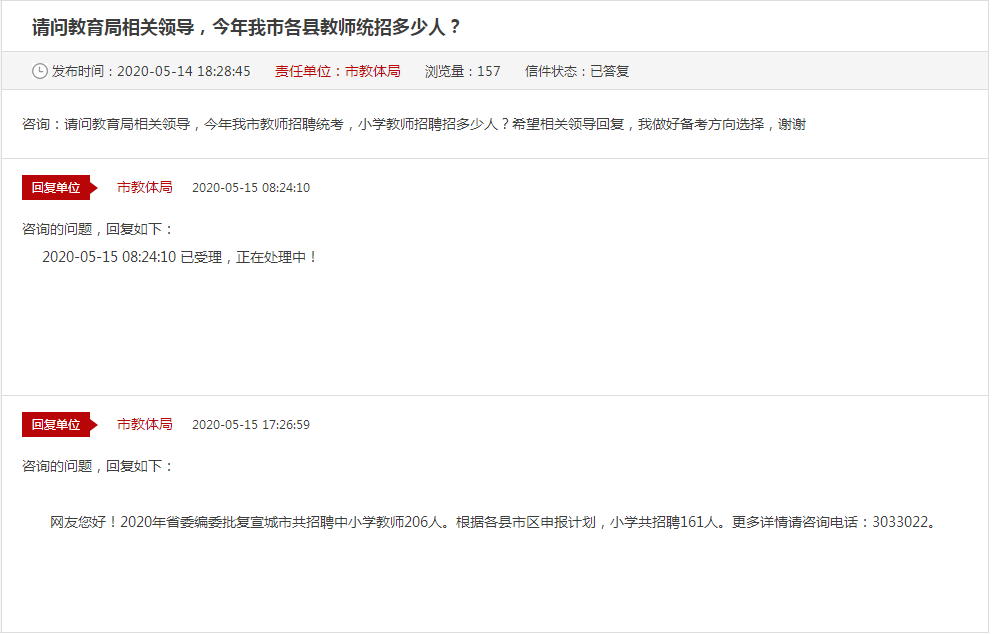
Task: Click the second red 回复单位 badge
Action: pyautogui.click(x=56, y=424)
